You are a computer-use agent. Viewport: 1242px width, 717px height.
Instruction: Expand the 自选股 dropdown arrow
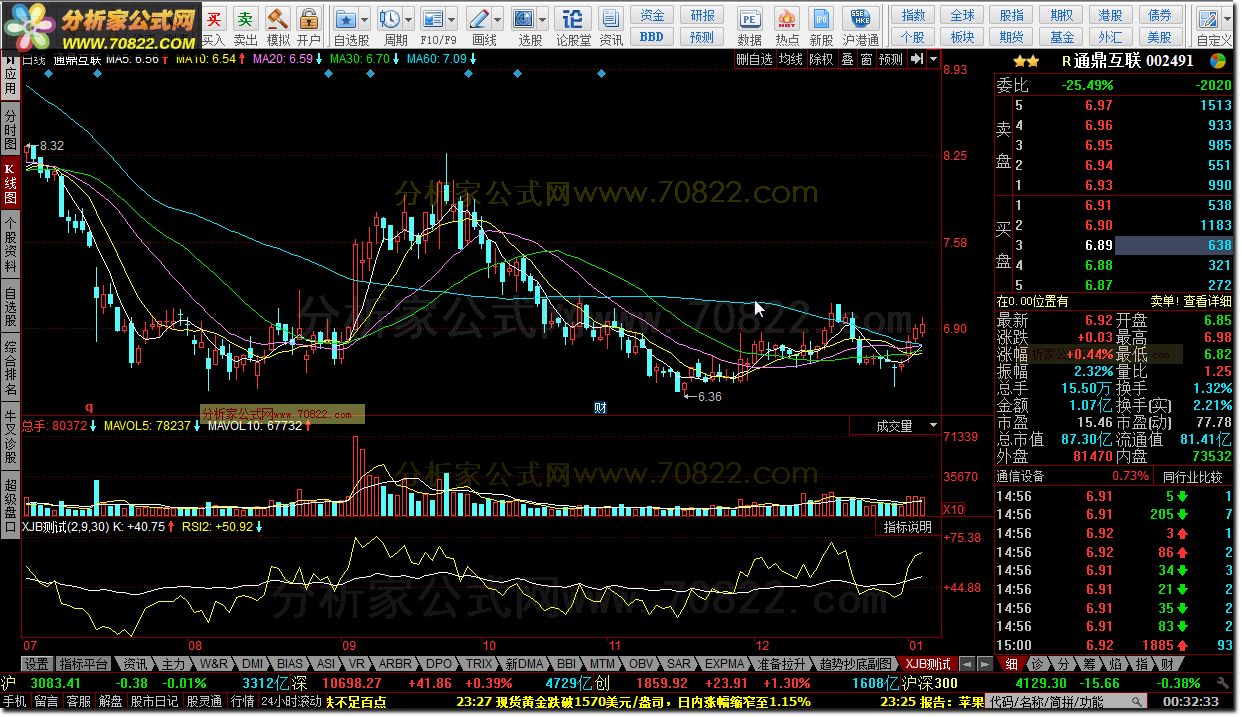[x=364, y=19]
